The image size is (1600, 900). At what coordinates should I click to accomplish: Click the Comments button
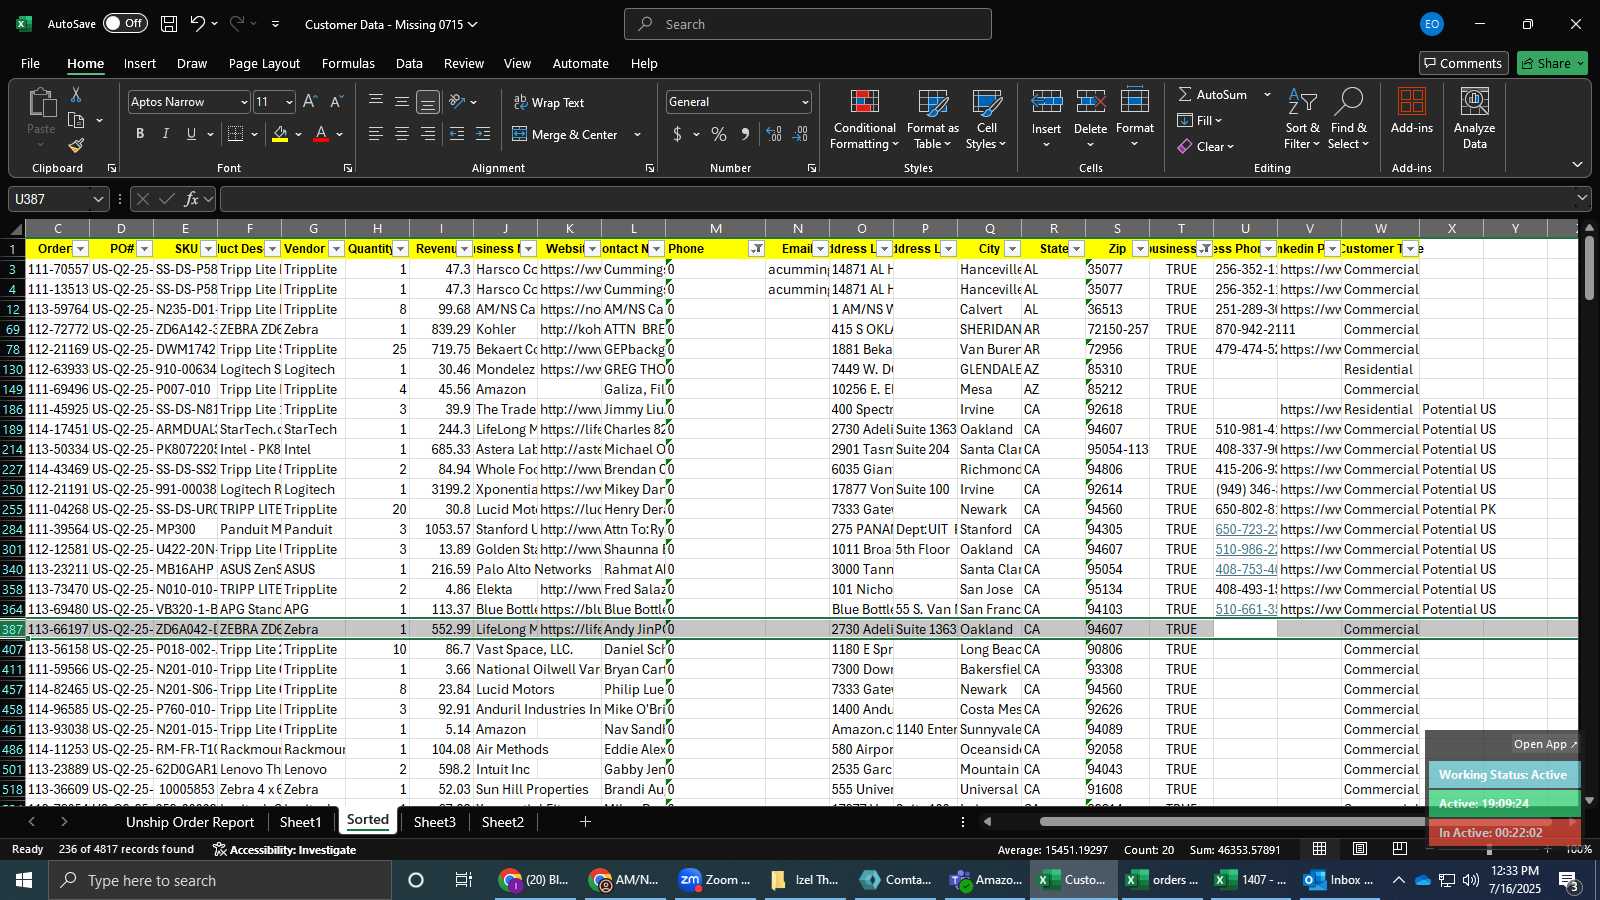point(1462,63)
